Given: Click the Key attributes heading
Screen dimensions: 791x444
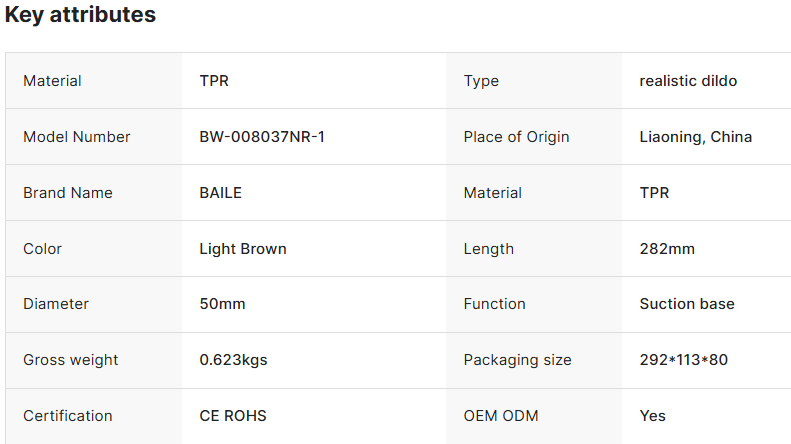Looking at the screenshot, I should (80, 15).
